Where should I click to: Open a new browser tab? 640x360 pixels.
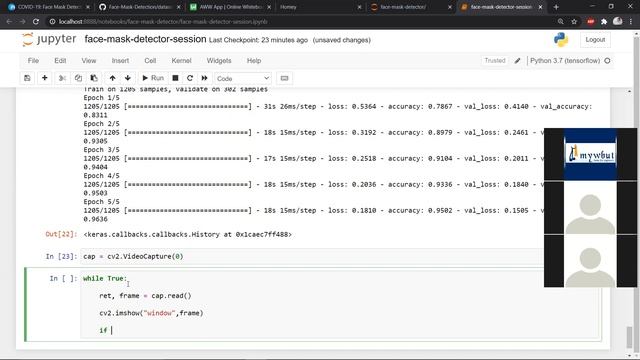tap(556, 7)
